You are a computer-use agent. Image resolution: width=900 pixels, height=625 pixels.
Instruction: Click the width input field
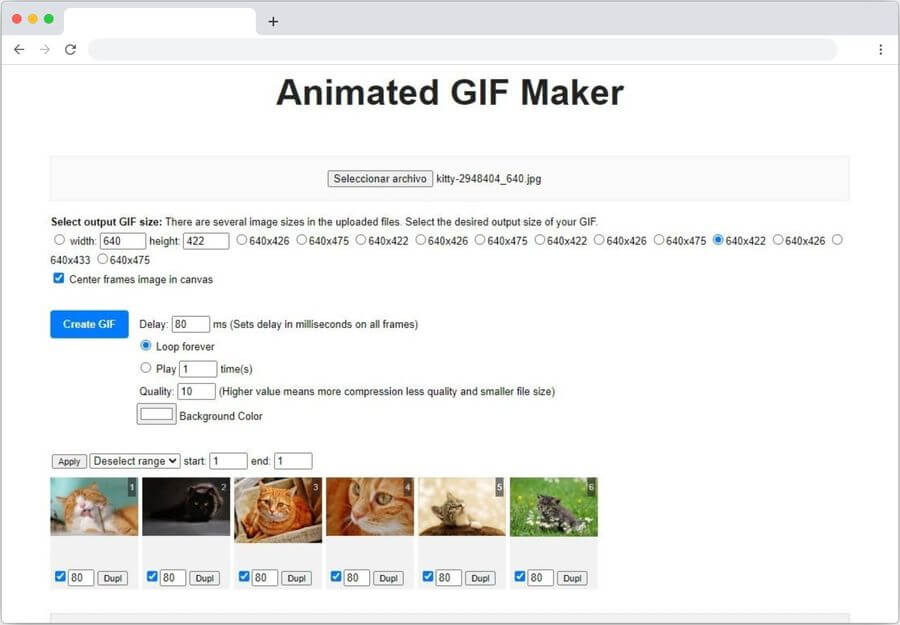(x=123, y=241)
